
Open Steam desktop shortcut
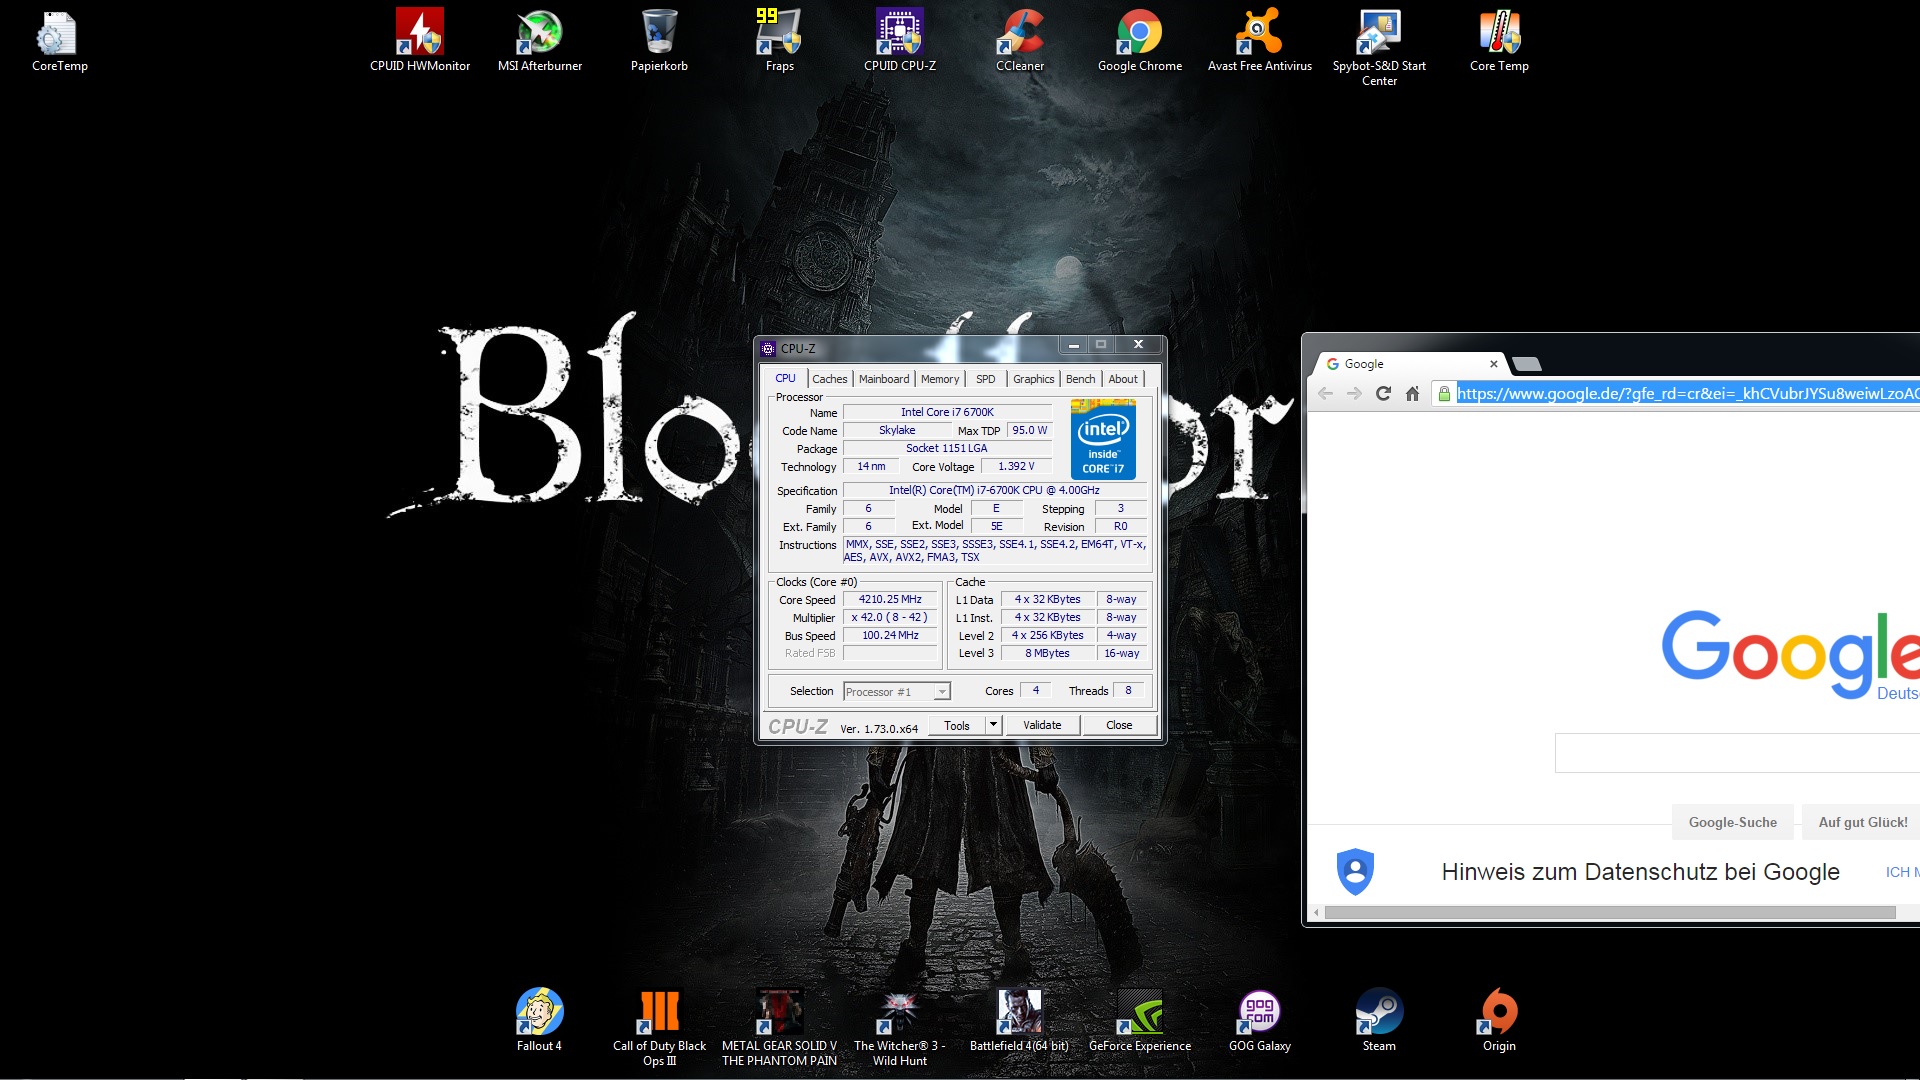pos(1379,1021)
